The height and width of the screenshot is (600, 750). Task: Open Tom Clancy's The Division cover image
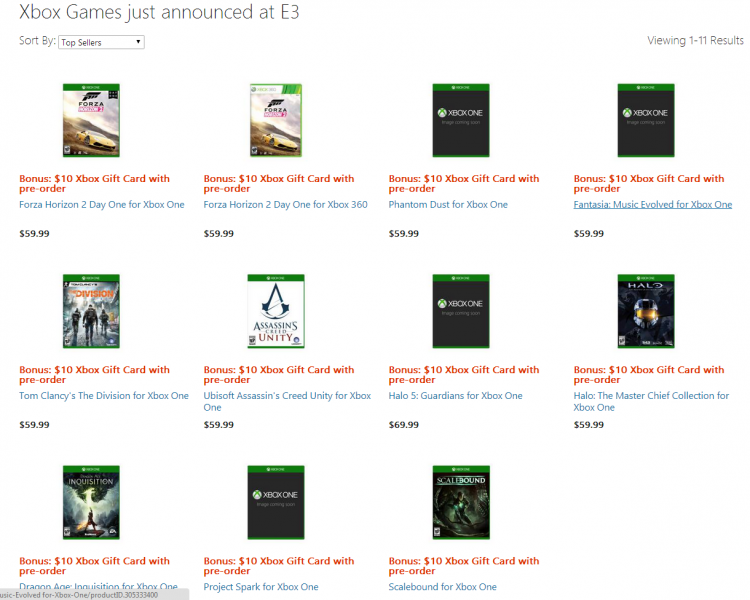coord(91,311)
